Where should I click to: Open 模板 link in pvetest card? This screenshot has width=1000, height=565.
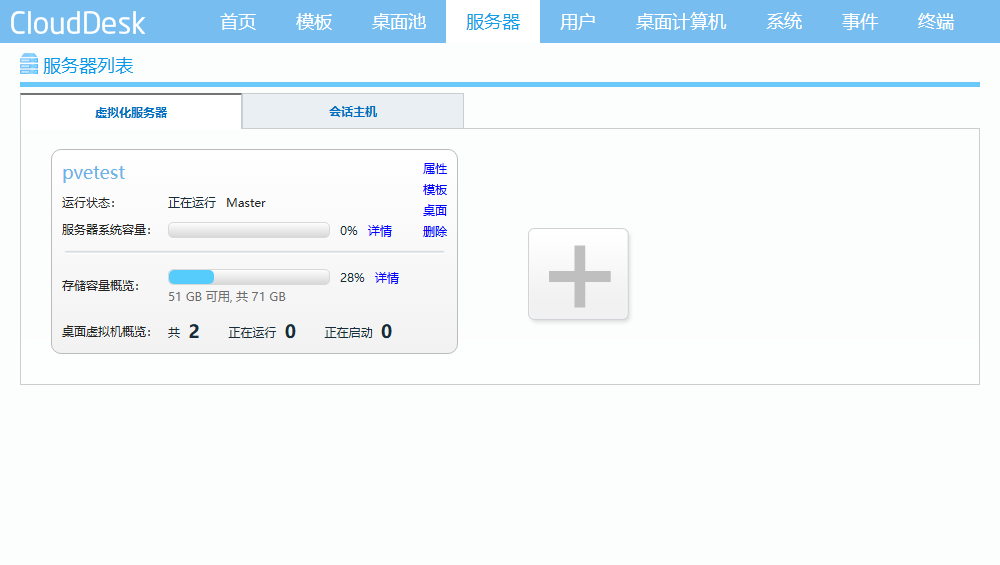435,190
